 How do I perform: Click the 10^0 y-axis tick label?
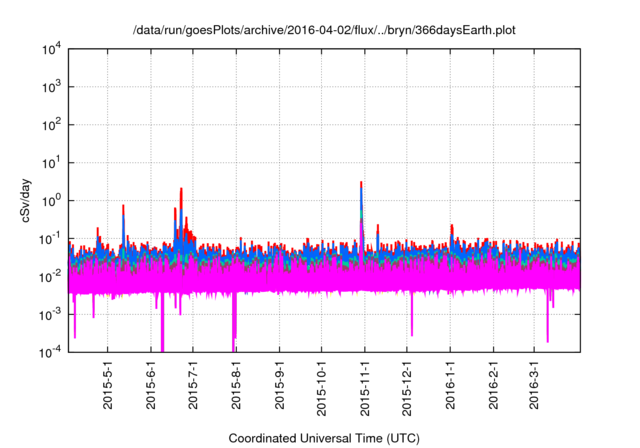(x=51, y=200)
